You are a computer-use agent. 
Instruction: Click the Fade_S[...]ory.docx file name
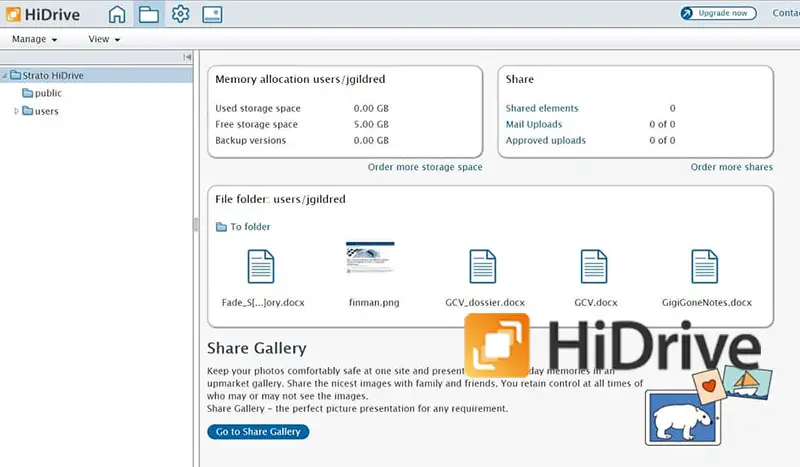263,302
